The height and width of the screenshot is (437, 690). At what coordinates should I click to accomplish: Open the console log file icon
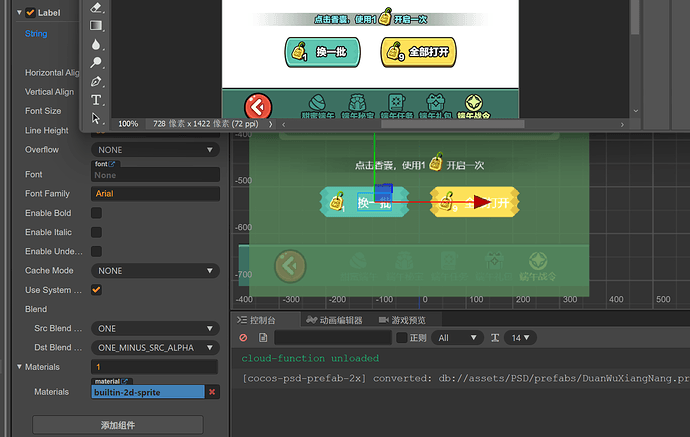[263, 338]
